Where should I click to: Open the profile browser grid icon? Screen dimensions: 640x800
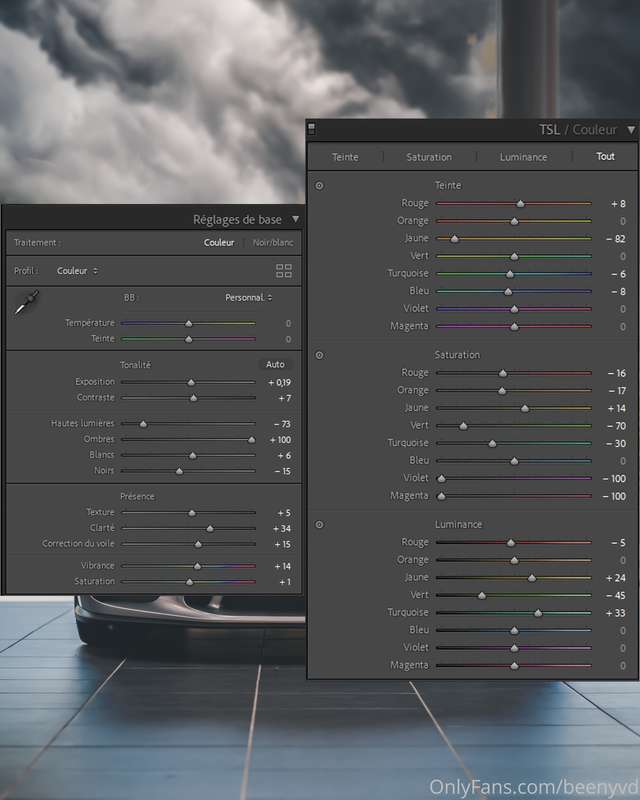pos(284,270)
